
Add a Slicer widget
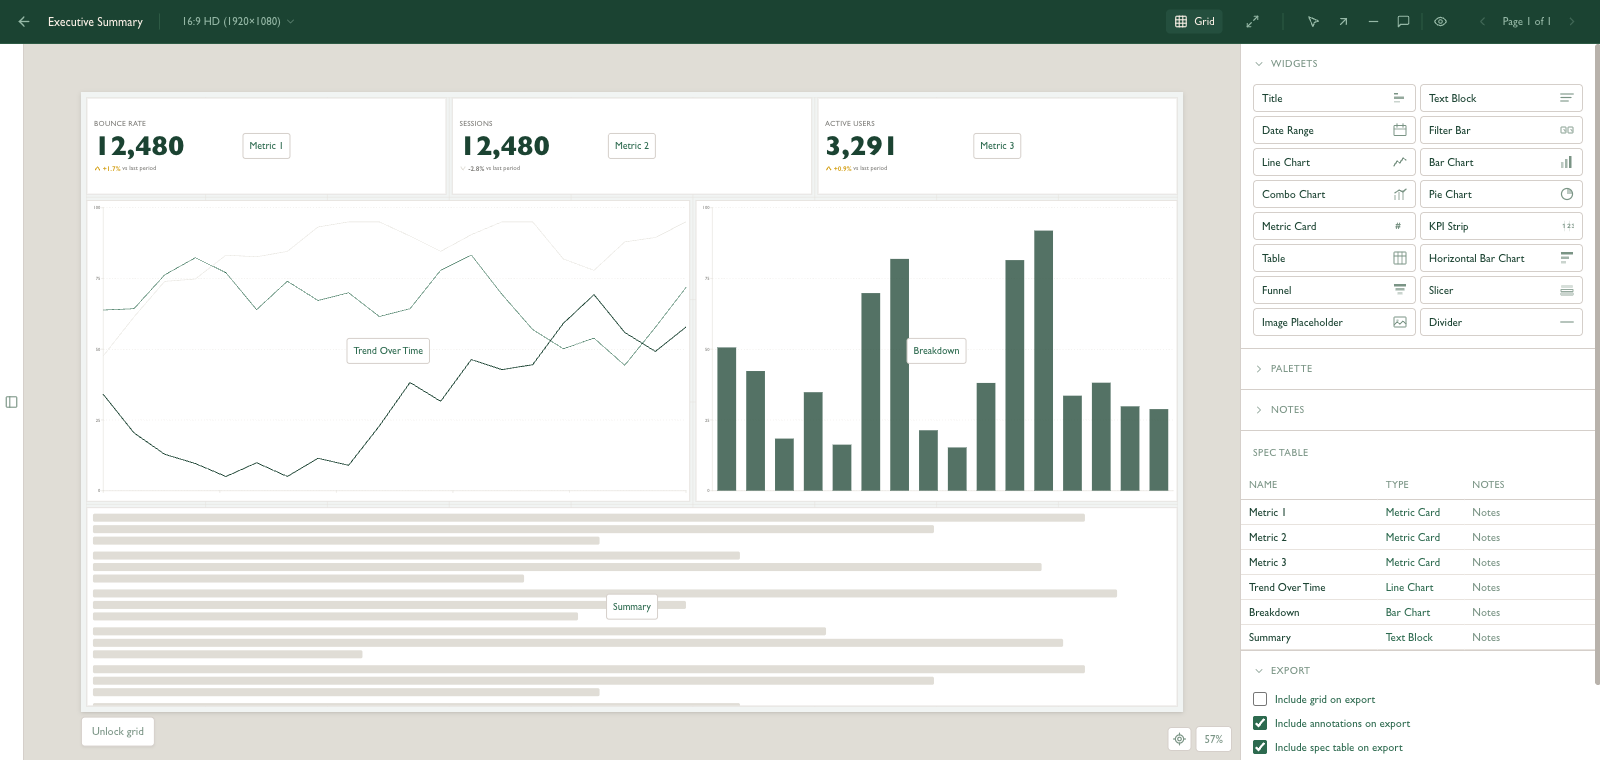tap(1501, 290)
